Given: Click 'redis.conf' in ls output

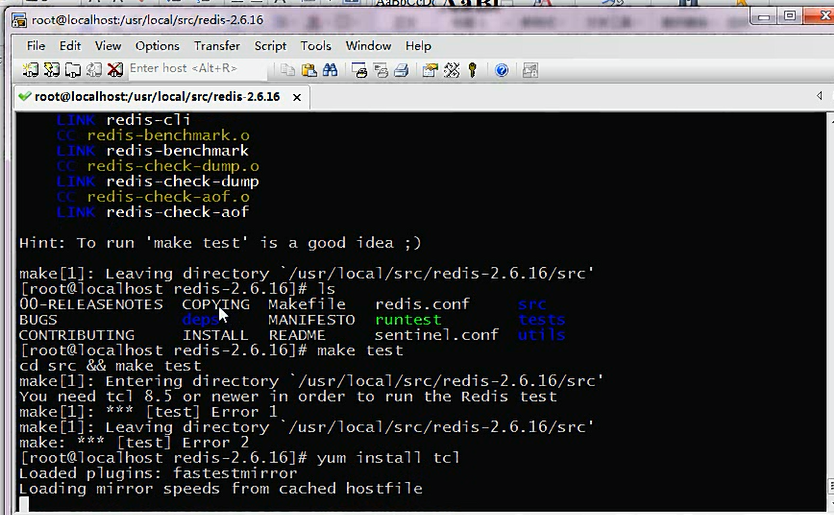Looking at the screenshot, I should pos(422,304).
